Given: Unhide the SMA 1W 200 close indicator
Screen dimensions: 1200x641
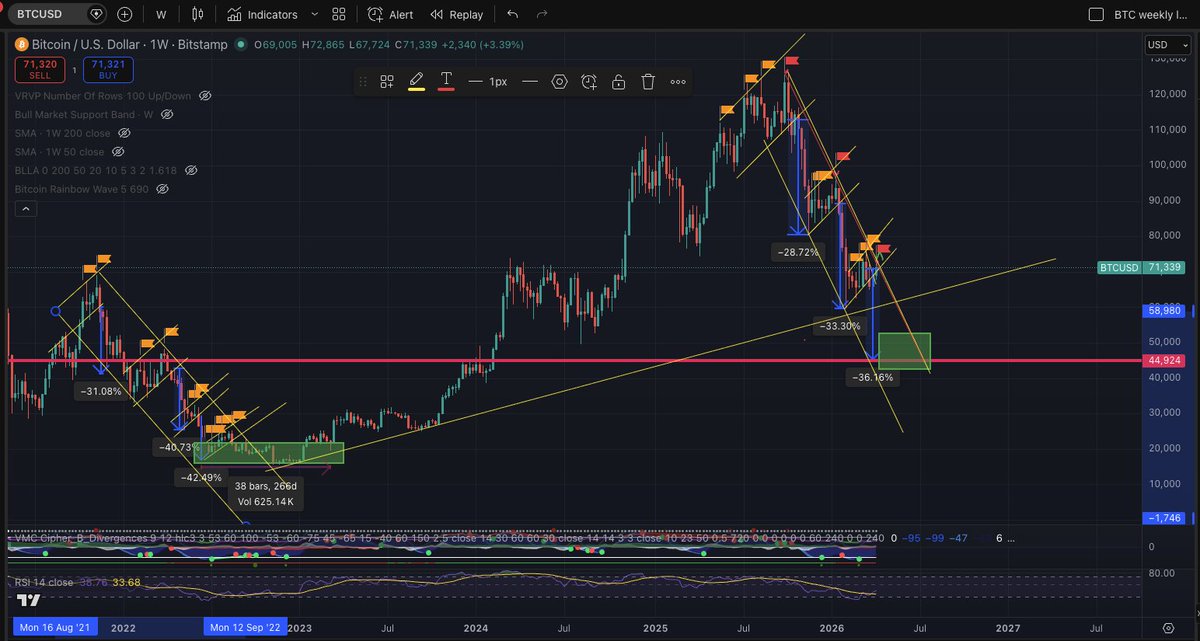Looking at the screenshot, I should pos(124,133).
